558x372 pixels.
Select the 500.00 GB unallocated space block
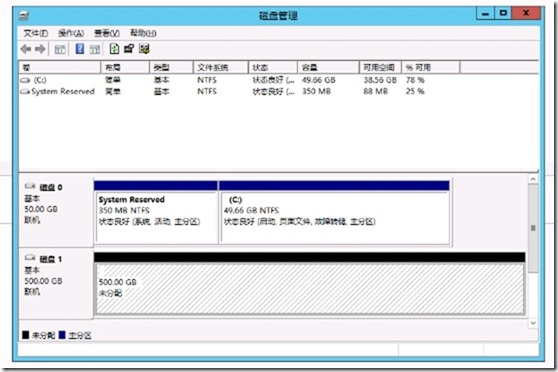tap(310, 284)
